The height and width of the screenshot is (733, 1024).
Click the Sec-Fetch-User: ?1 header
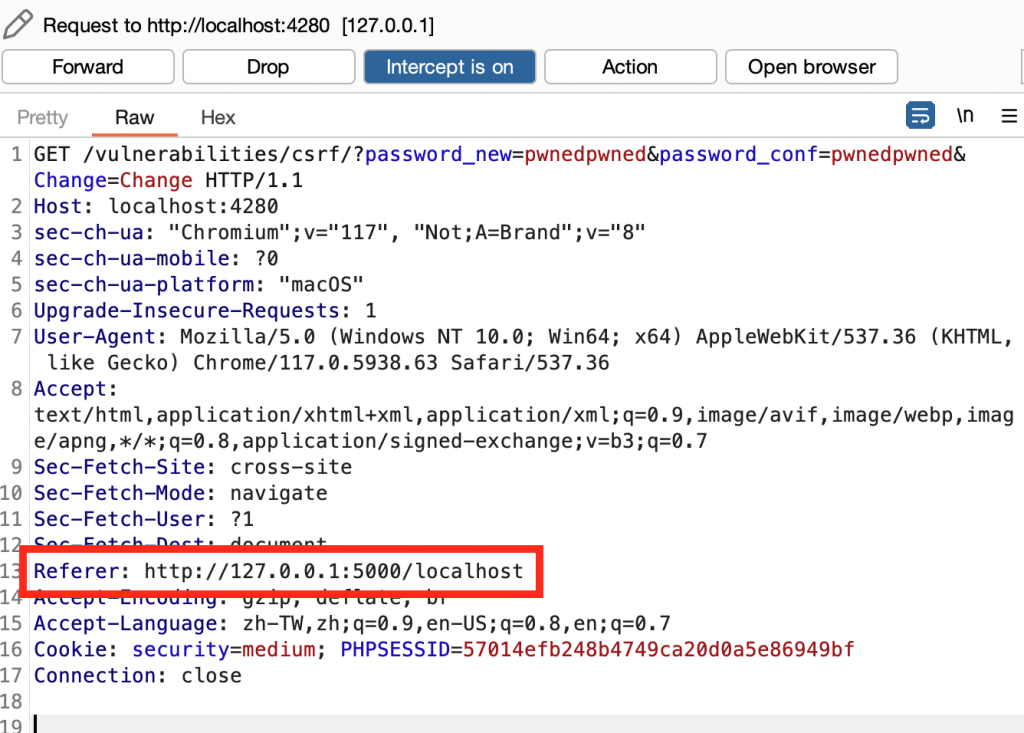[x=144, y=519]
